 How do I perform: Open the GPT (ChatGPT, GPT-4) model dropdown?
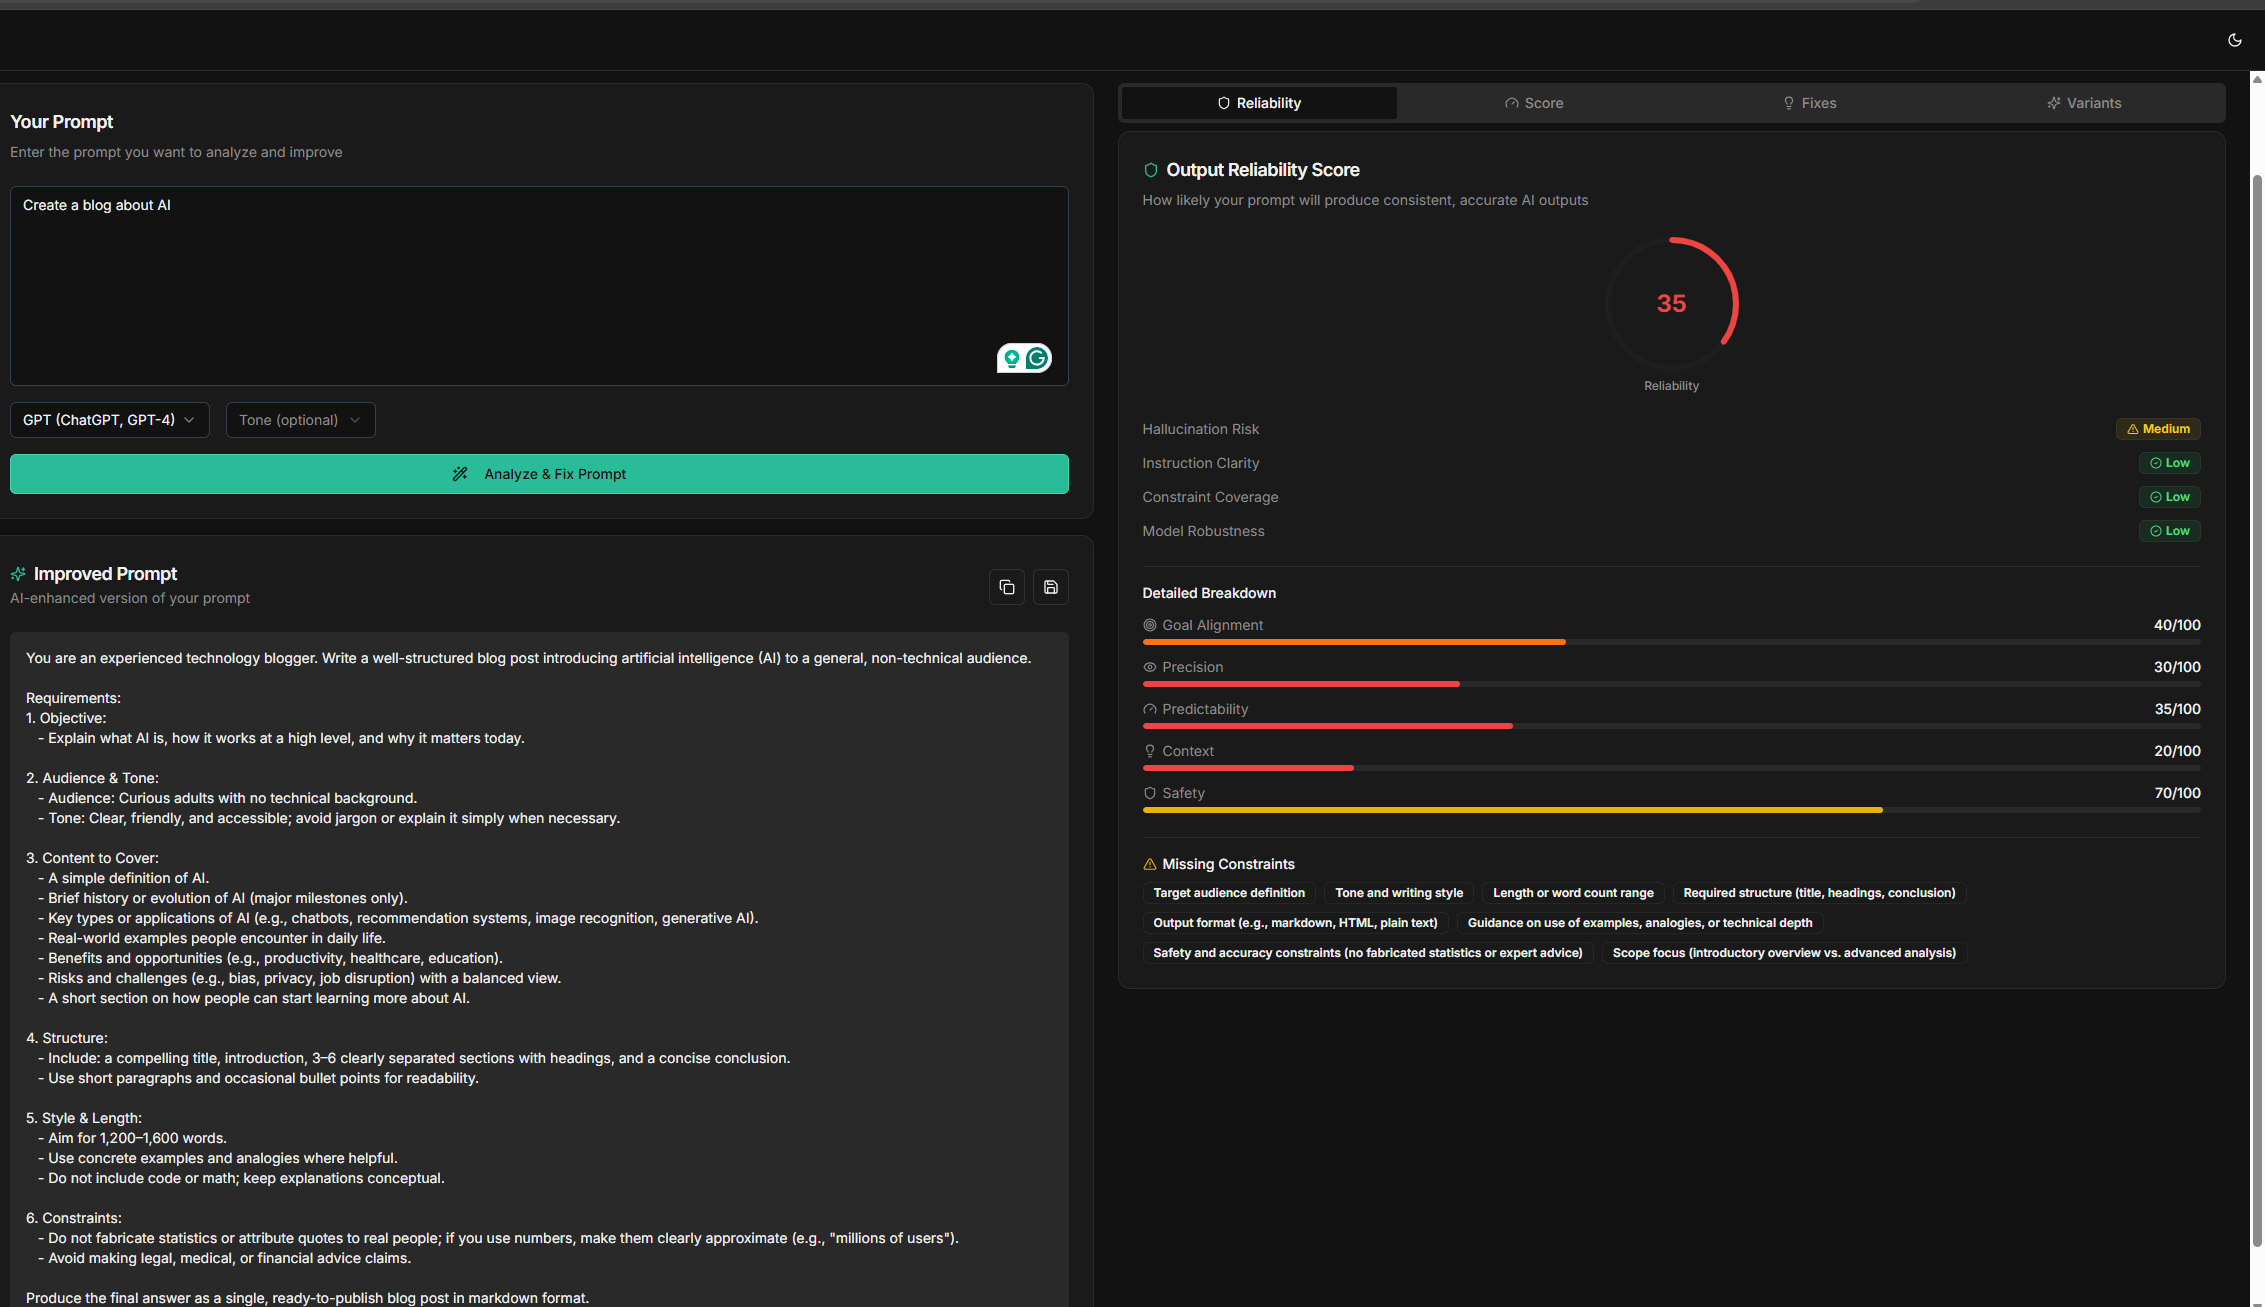pyautogui.click(x=109, y=420)
